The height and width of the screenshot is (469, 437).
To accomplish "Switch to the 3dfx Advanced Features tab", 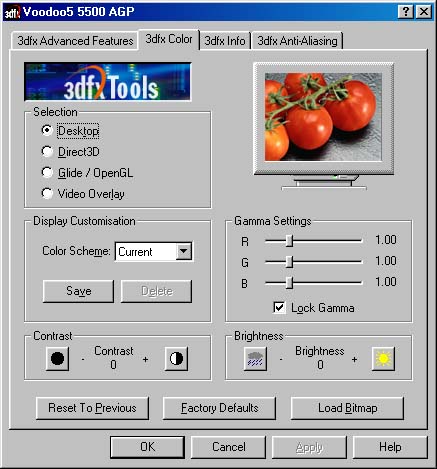I will [75, 41].
